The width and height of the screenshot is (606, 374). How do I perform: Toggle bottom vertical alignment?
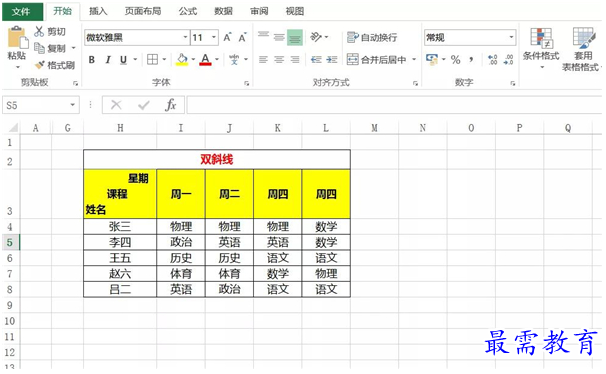click(295, 37)
